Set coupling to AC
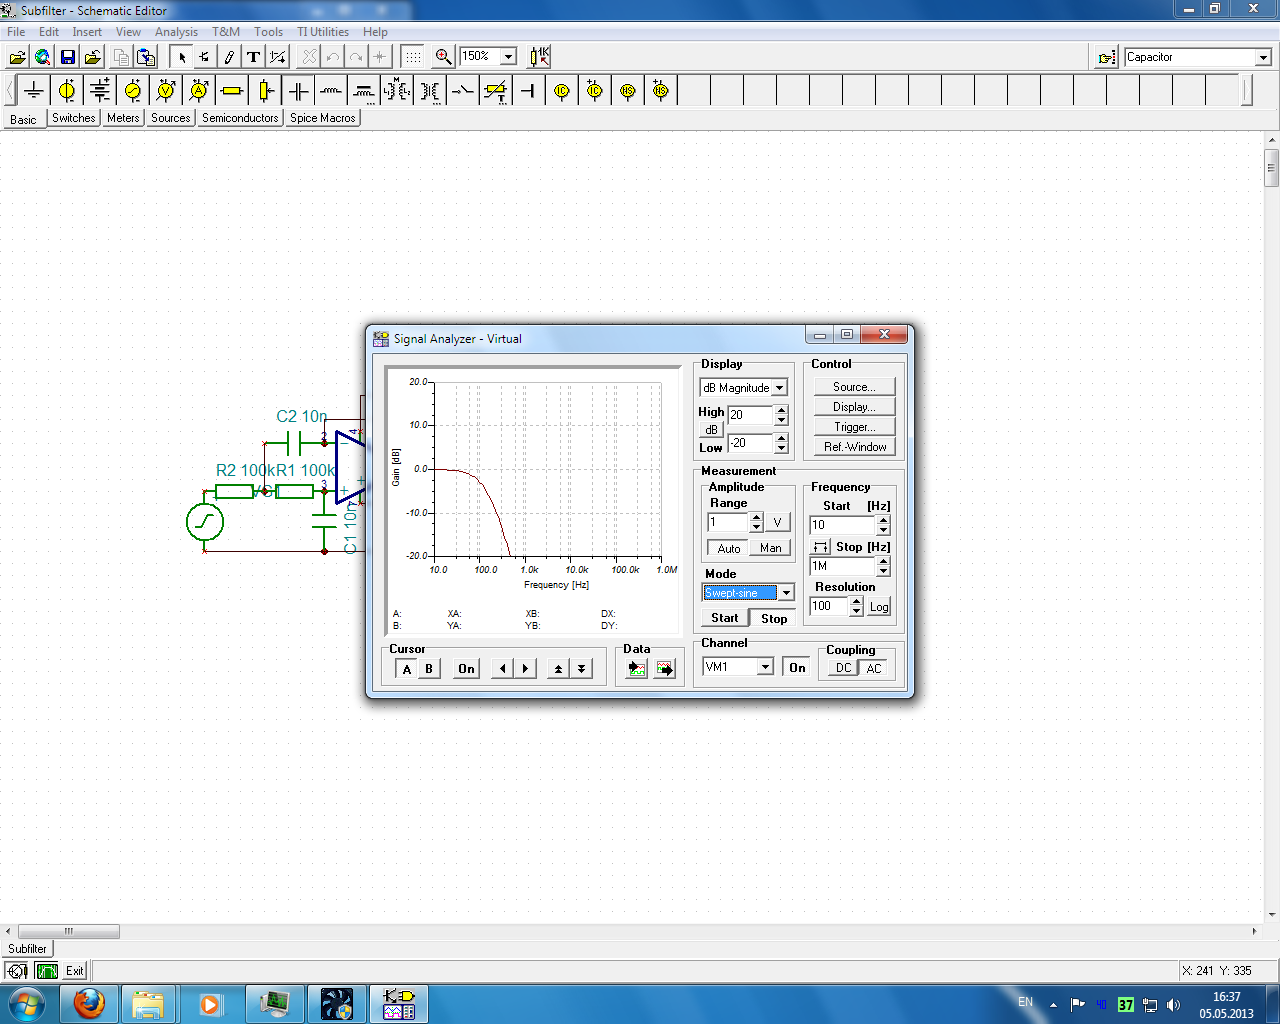This screenshot has width=1280, height=1024. (874, 668)
